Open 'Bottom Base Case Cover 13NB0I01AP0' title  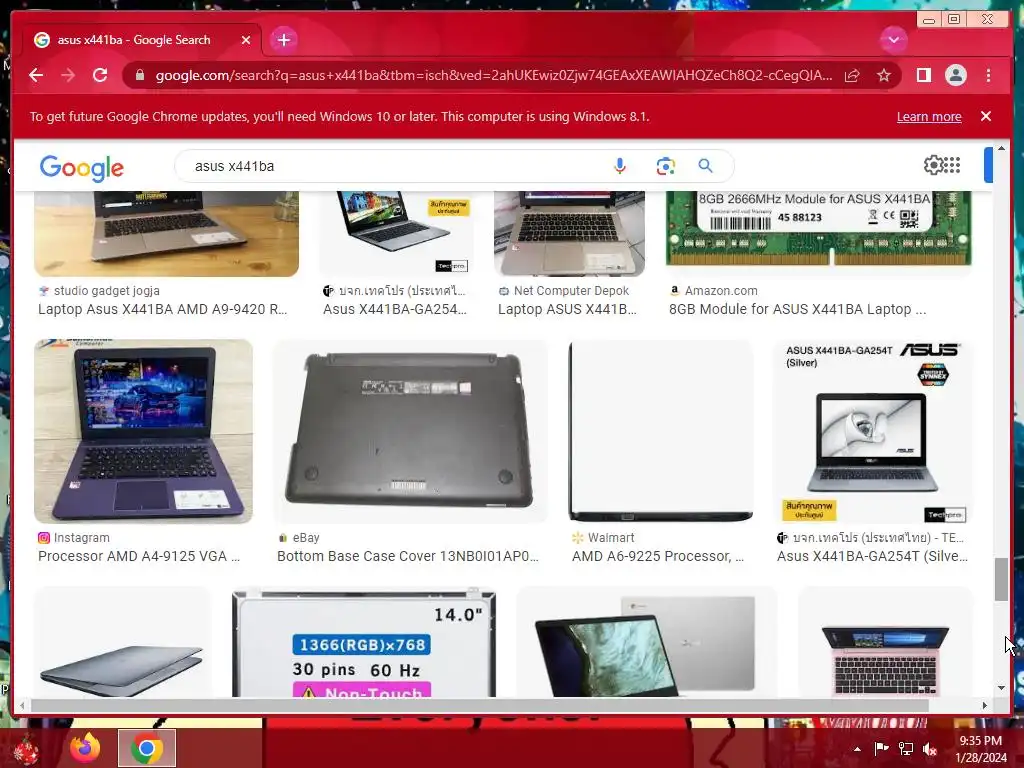click(408, 556)
